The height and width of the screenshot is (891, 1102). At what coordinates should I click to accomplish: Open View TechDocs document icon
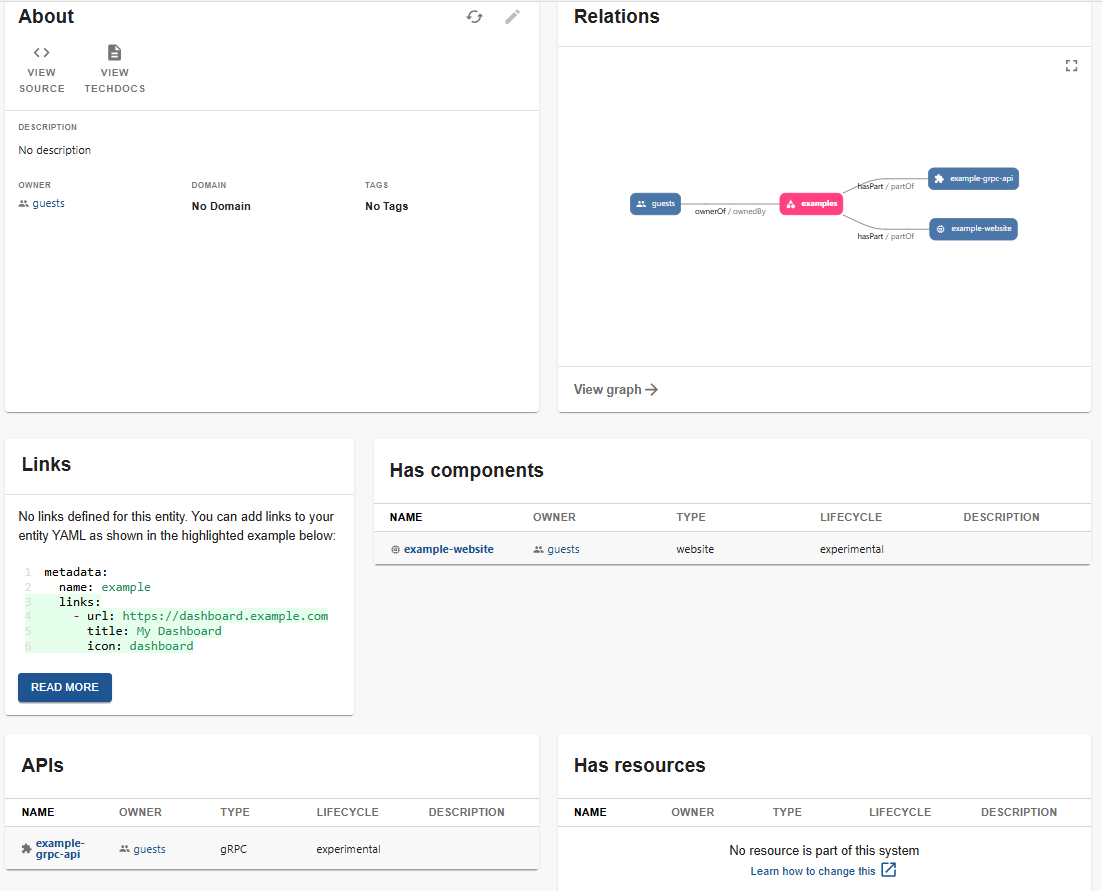(x=115, y=53)
